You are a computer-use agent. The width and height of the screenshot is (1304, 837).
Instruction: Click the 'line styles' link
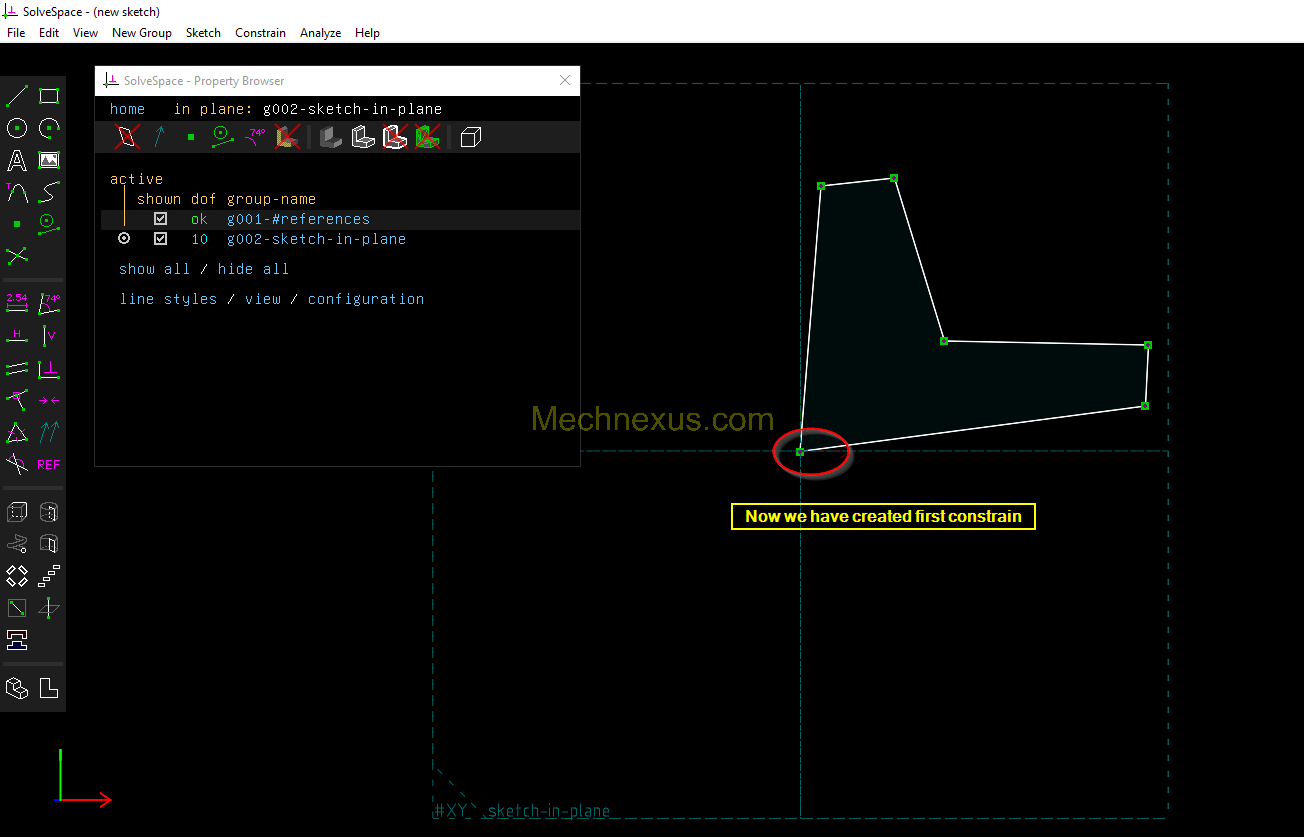(x=168, y=299)
